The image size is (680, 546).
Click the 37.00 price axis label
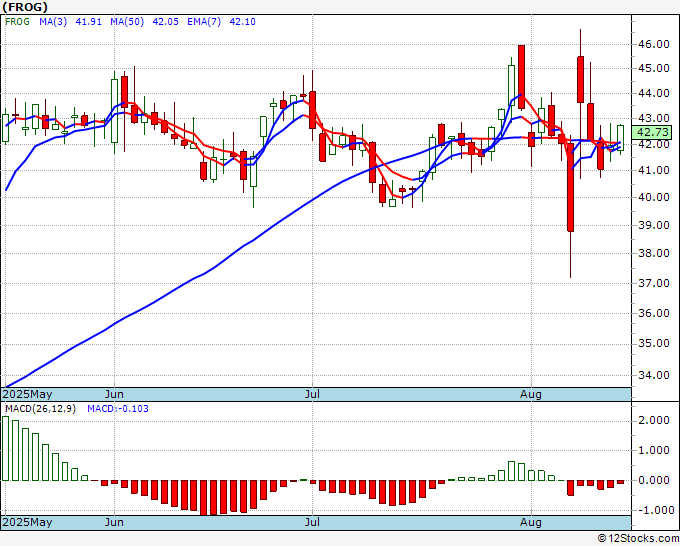point(653,283)
